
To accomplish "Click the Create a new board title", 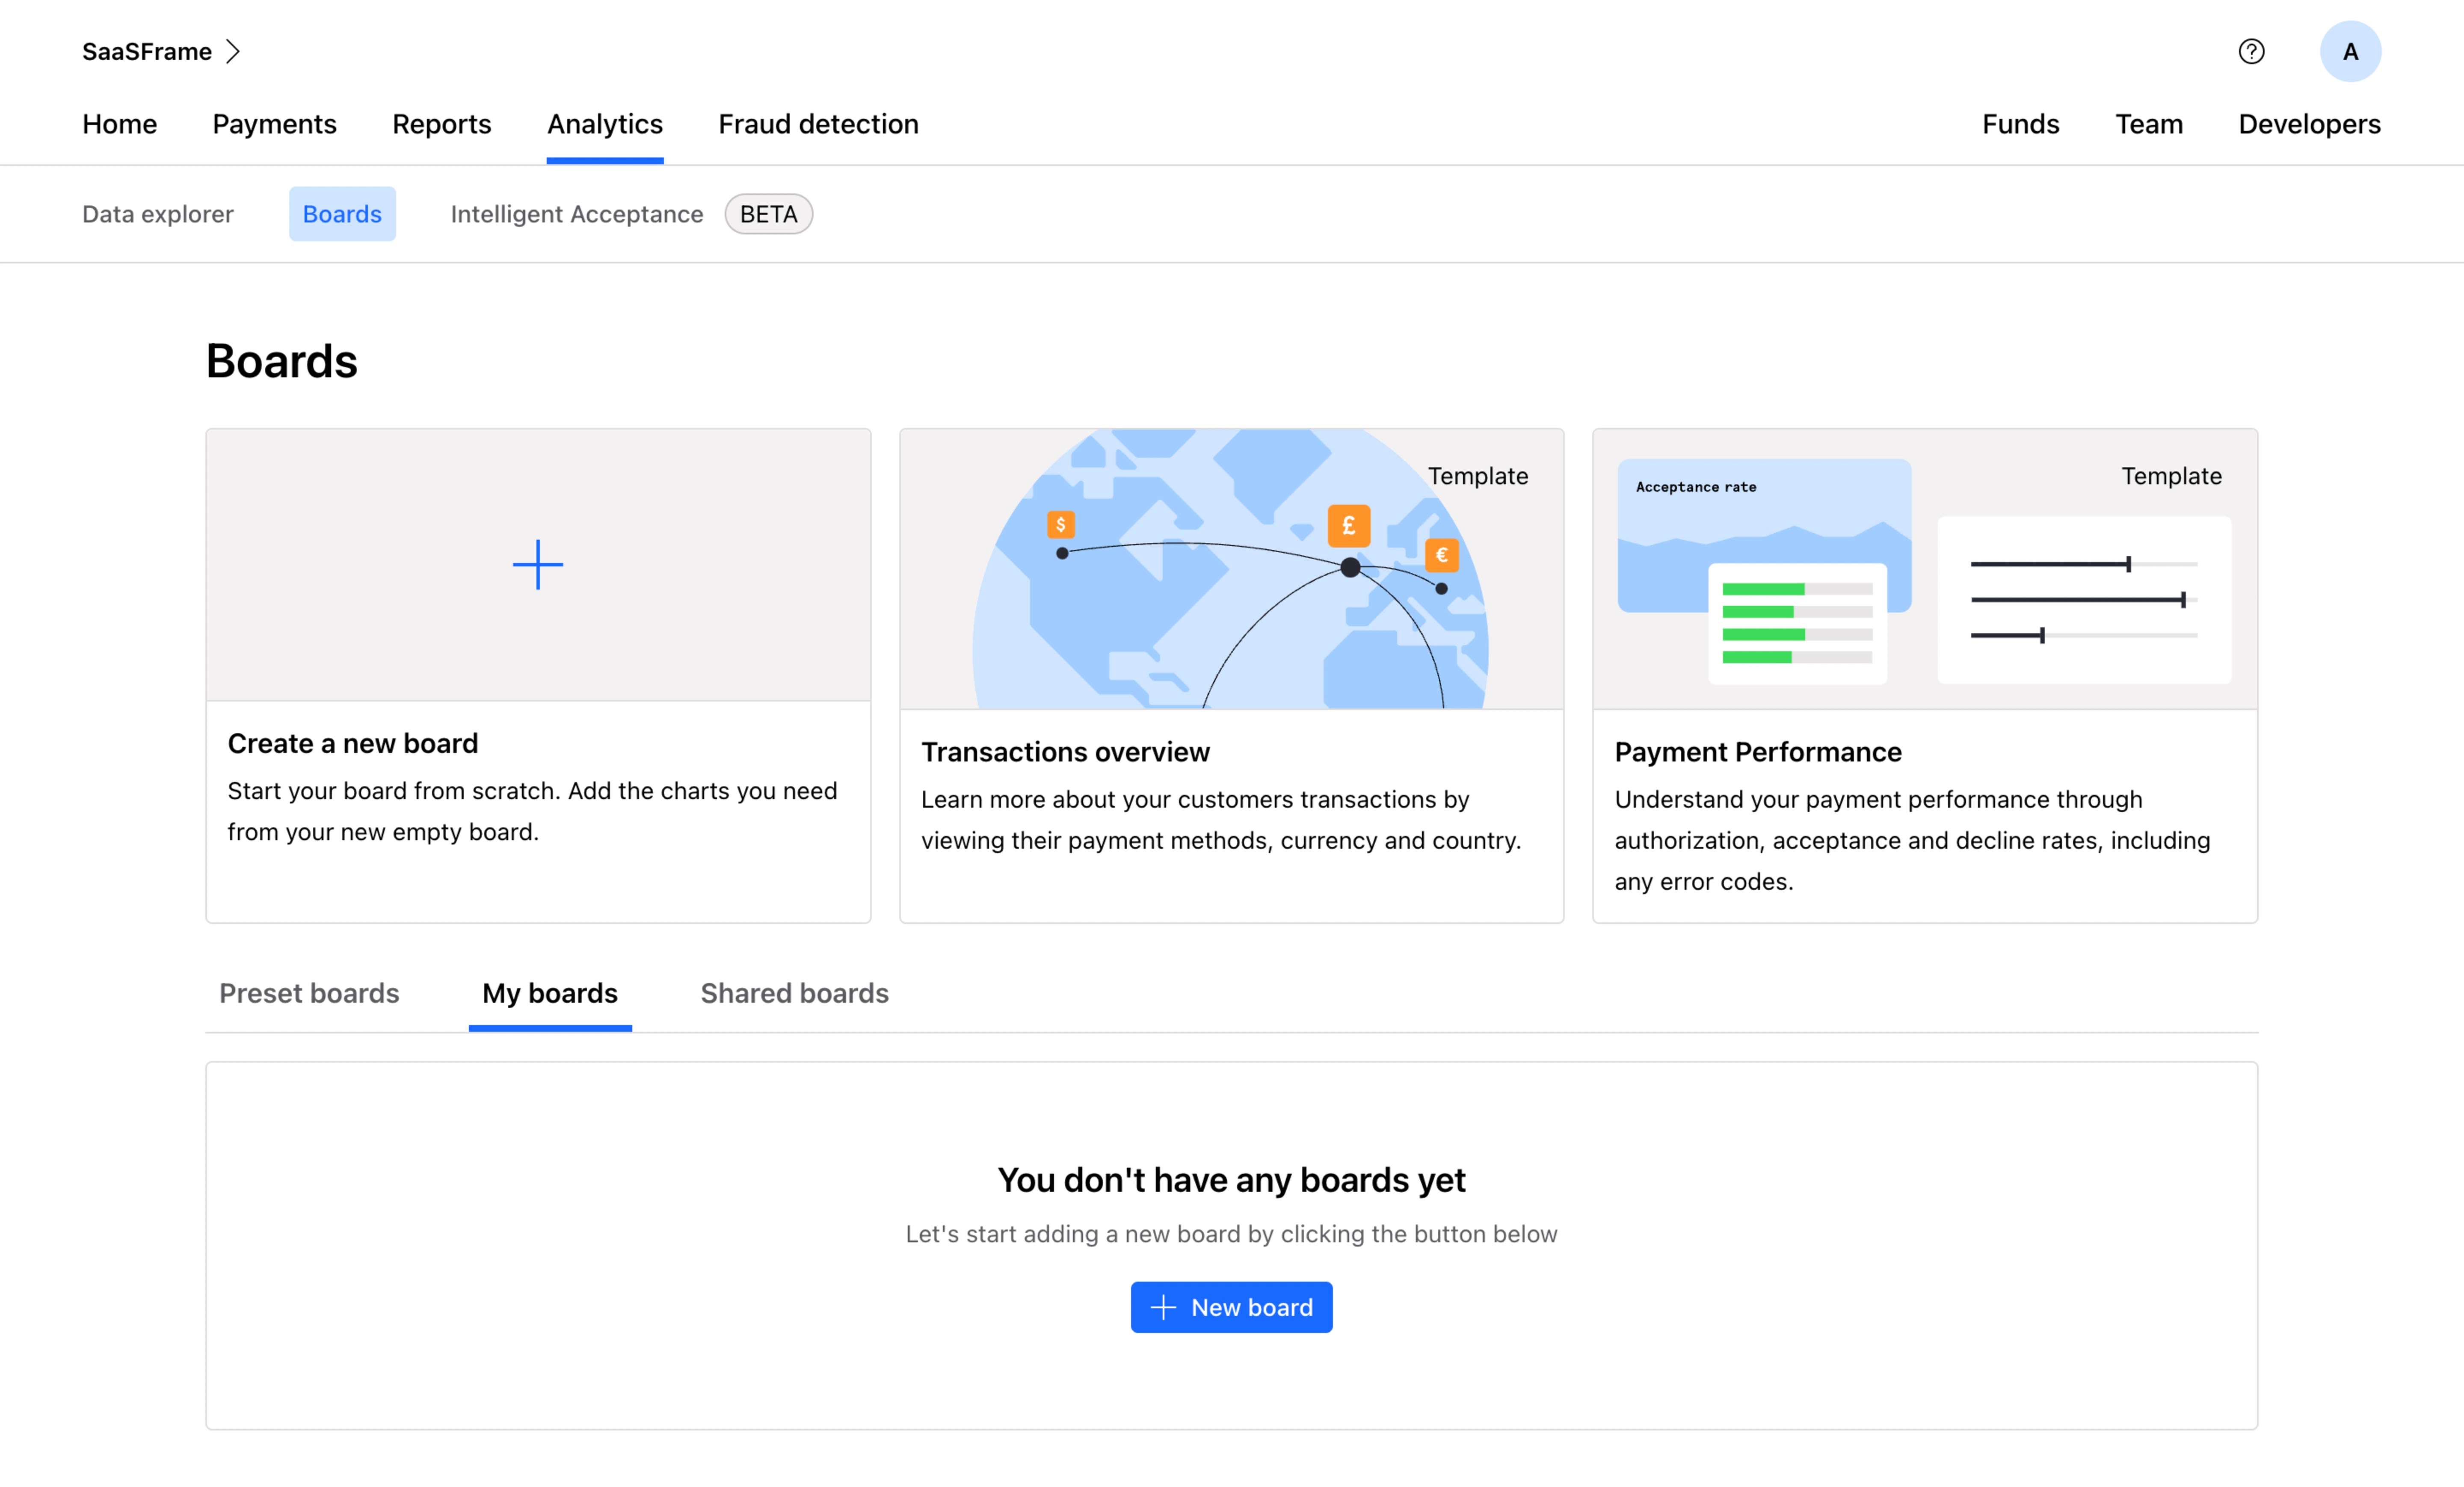I will (x=353, y=743).
